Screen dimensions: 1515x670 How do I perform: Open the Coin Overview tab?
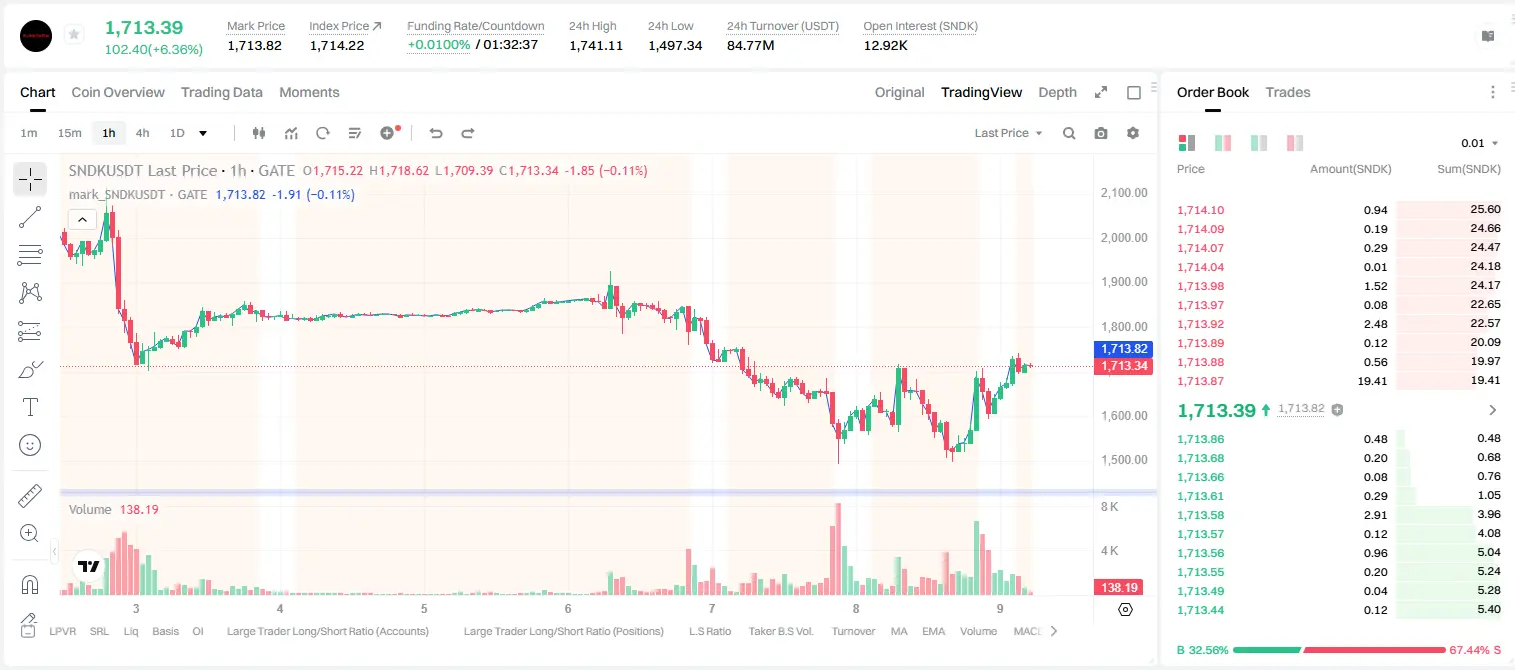(x=118, y=92)
